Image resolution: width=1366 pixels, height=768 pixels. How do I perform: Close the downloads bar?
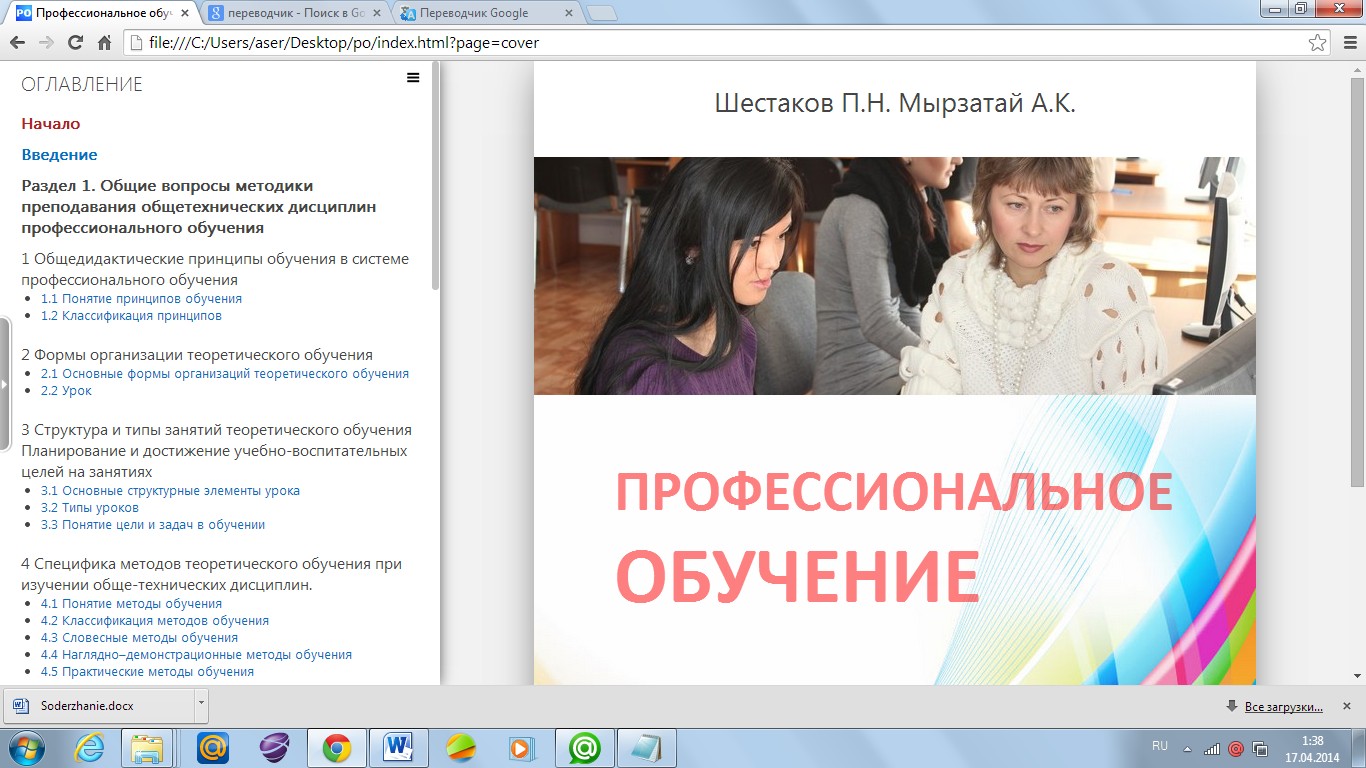tap(1346, 707)
